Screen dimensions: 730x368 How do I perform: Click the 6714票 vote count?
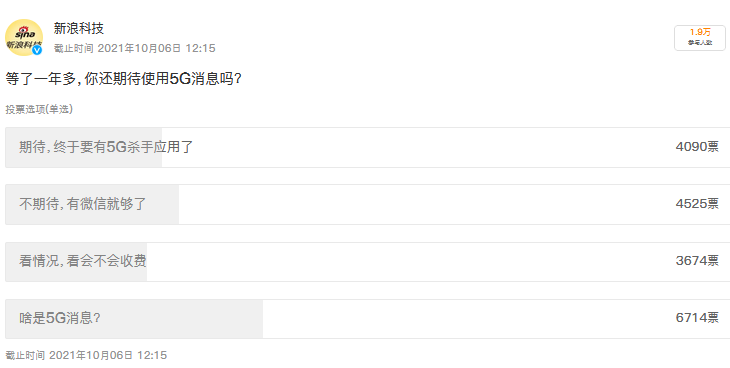point(697,318)
